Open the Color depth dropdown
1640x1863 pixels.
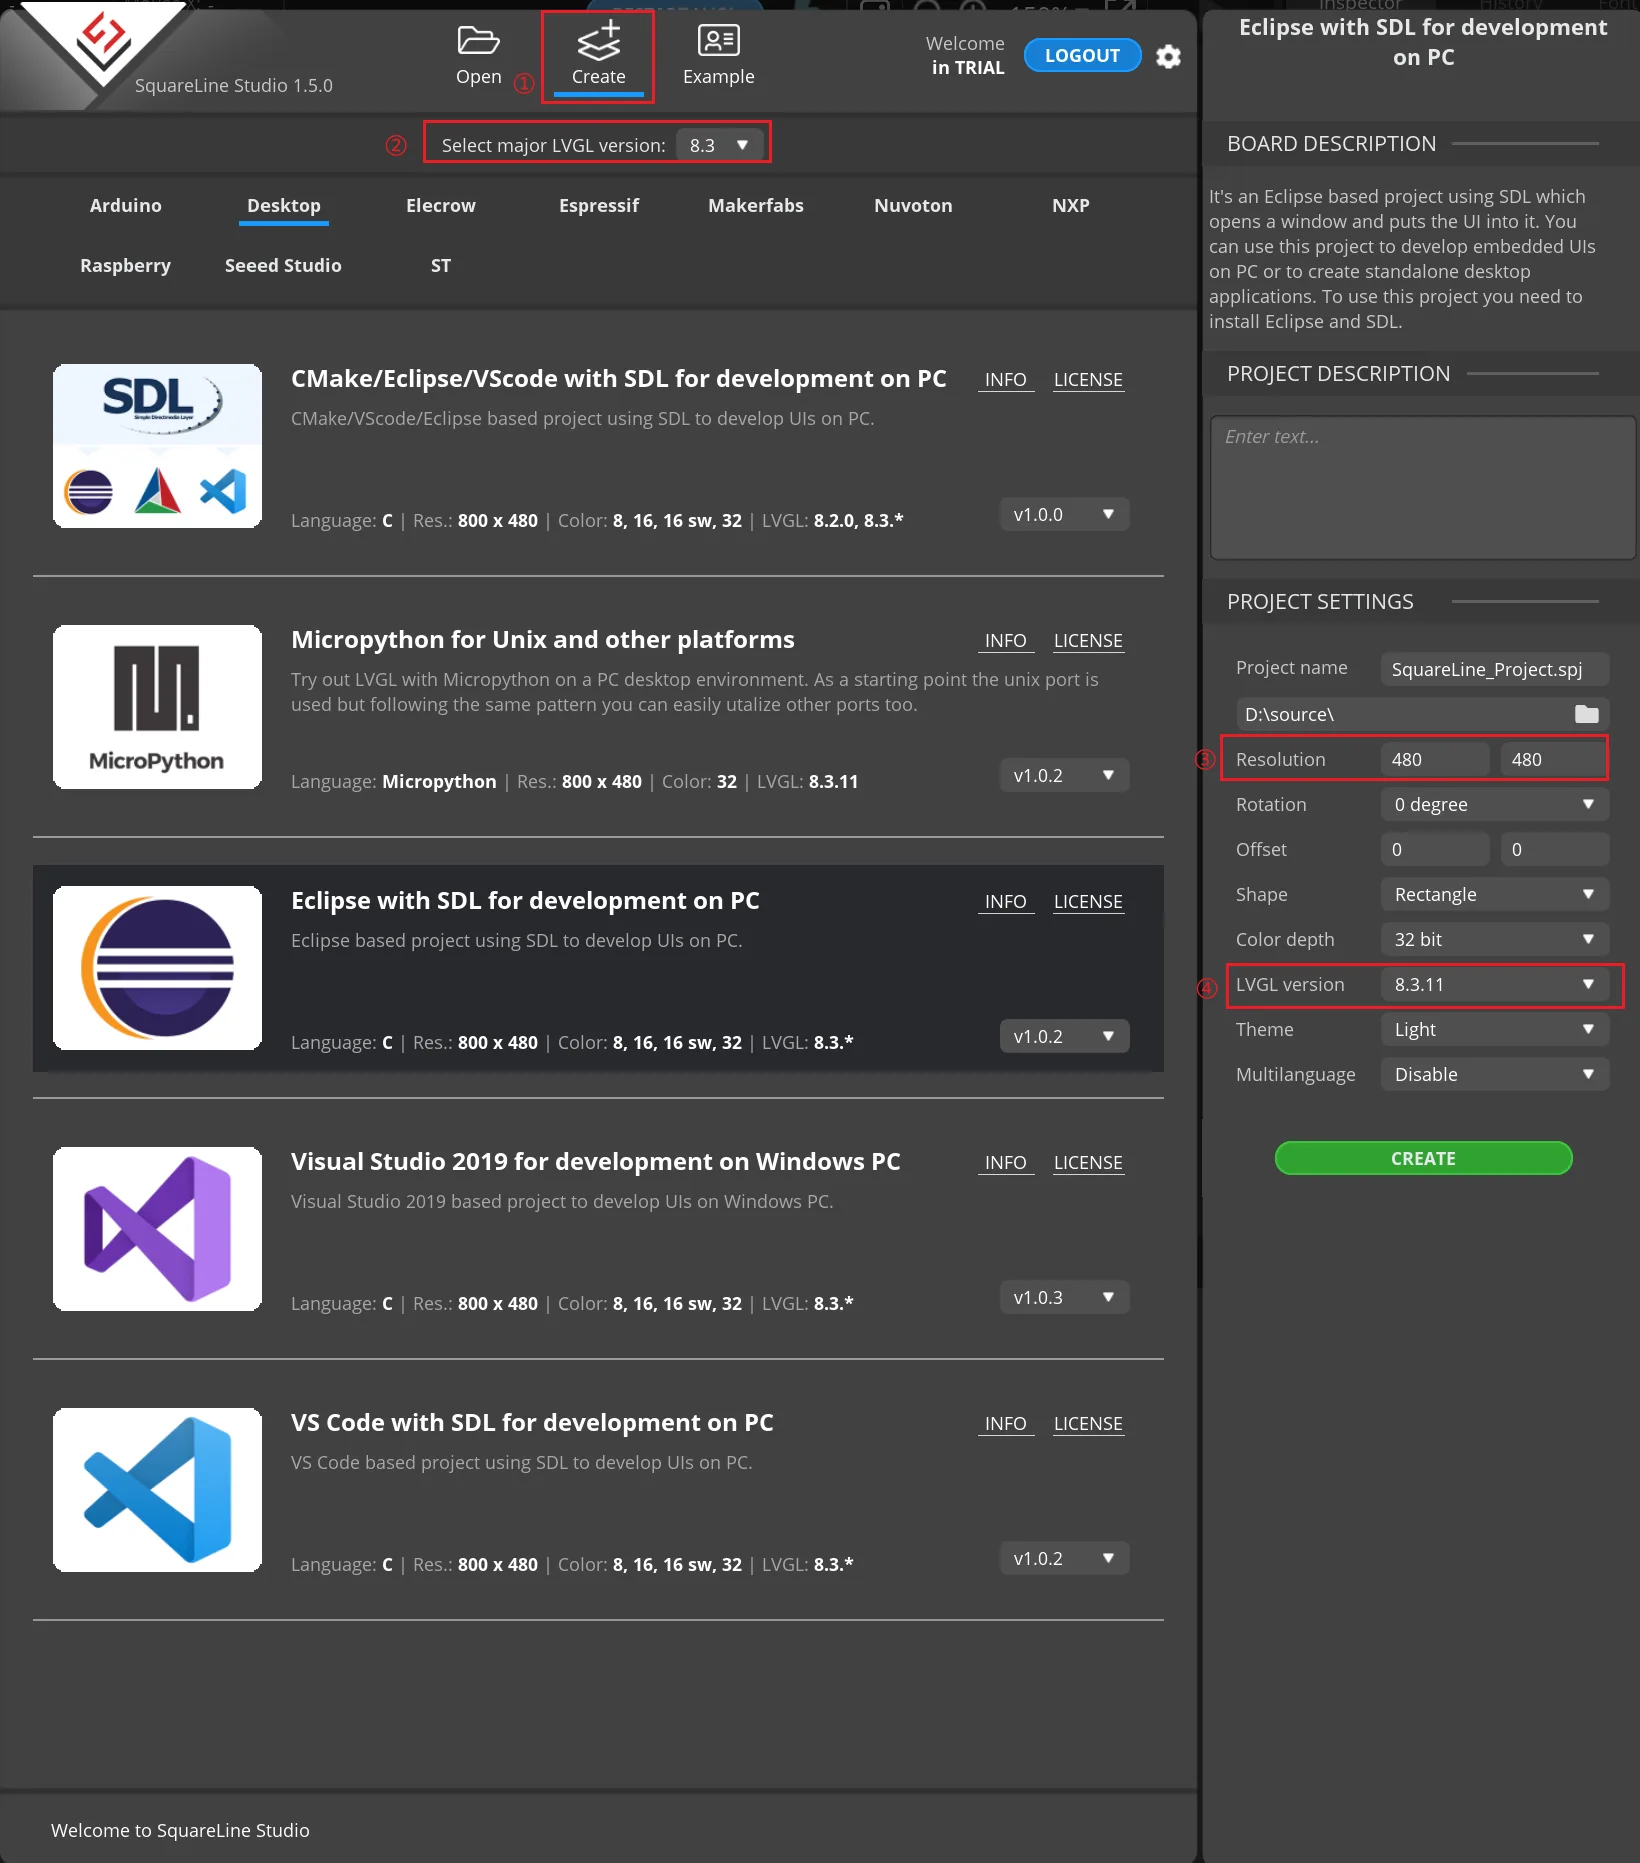pyautogui.click(x=1494, y=940)
